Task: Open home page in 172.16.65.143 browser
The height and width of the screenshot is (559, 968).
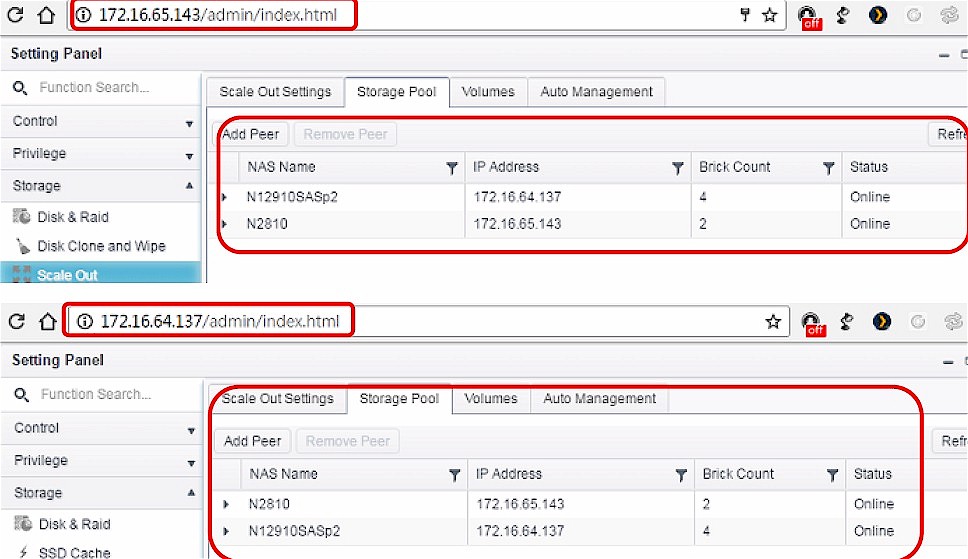Action: (46, 15)
